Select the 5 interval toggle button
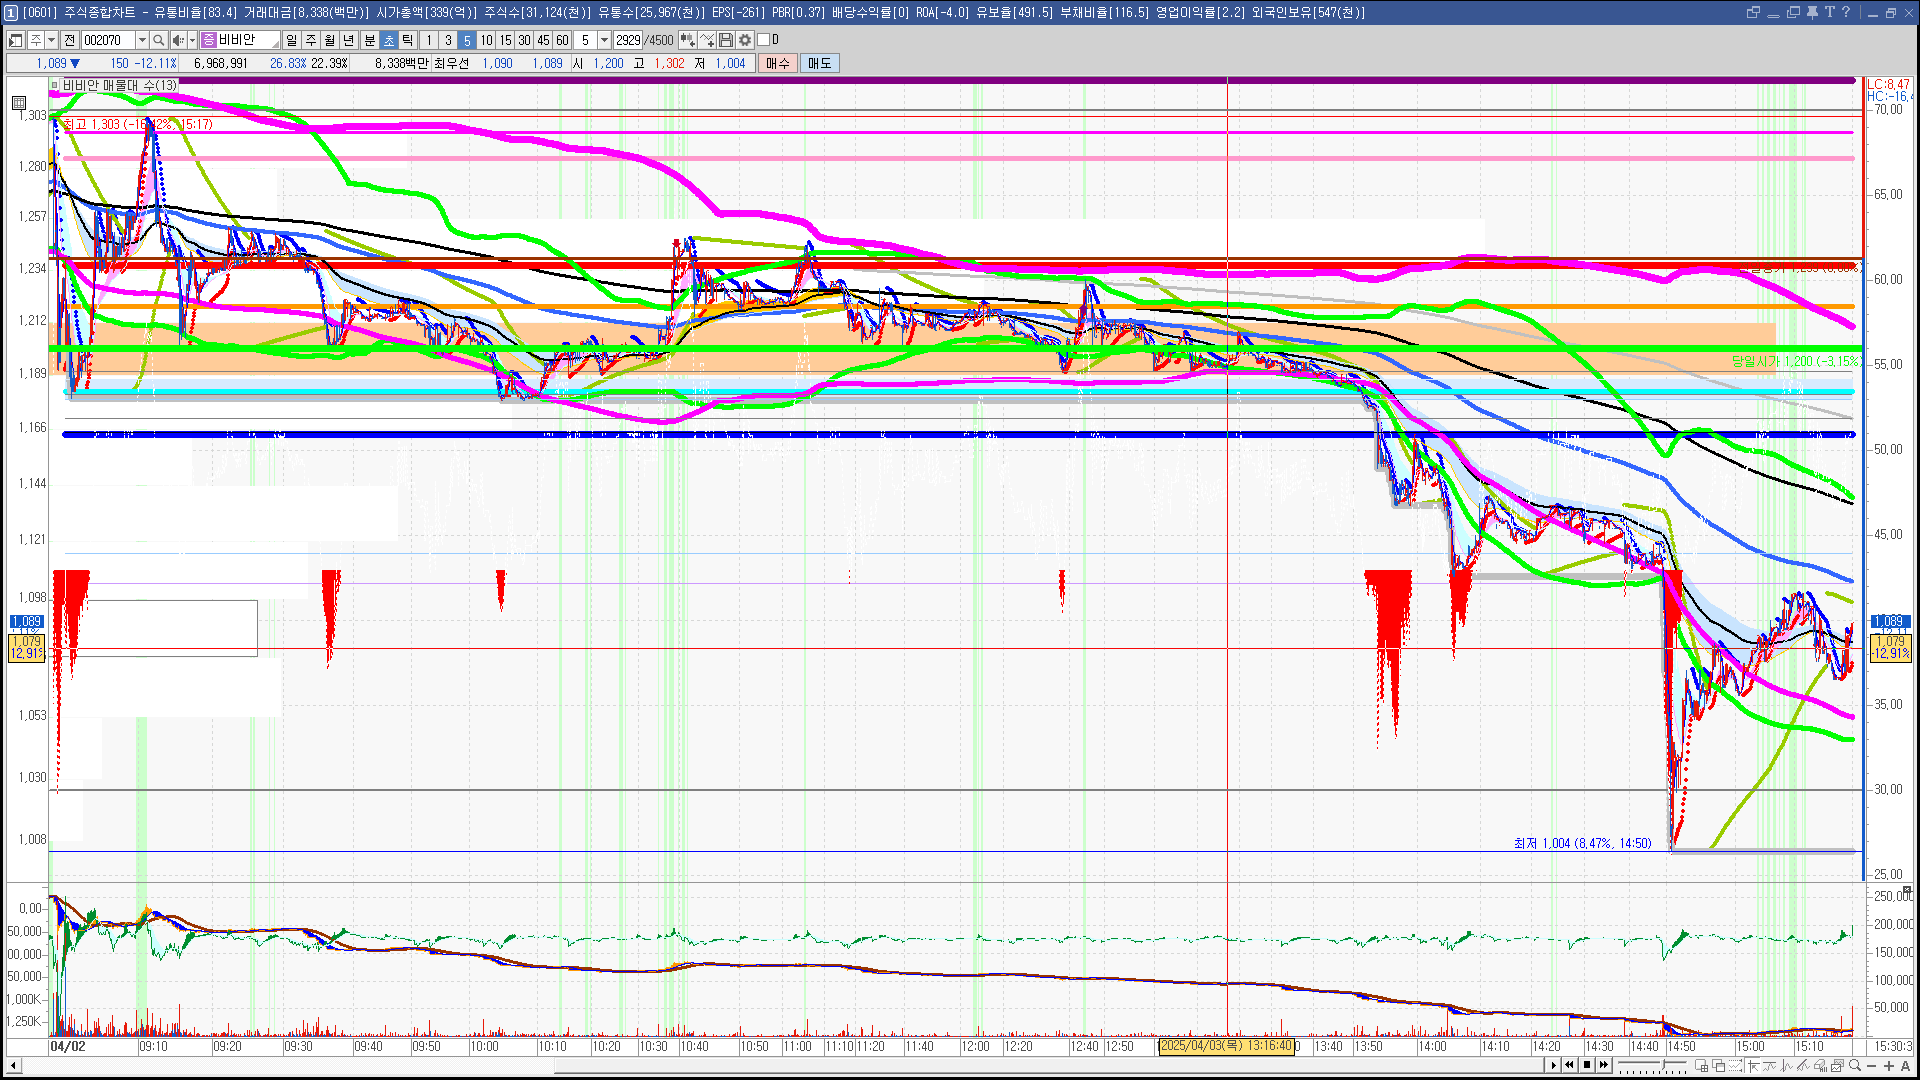This screenshot has height=1080, width=1920. [466, 40]
